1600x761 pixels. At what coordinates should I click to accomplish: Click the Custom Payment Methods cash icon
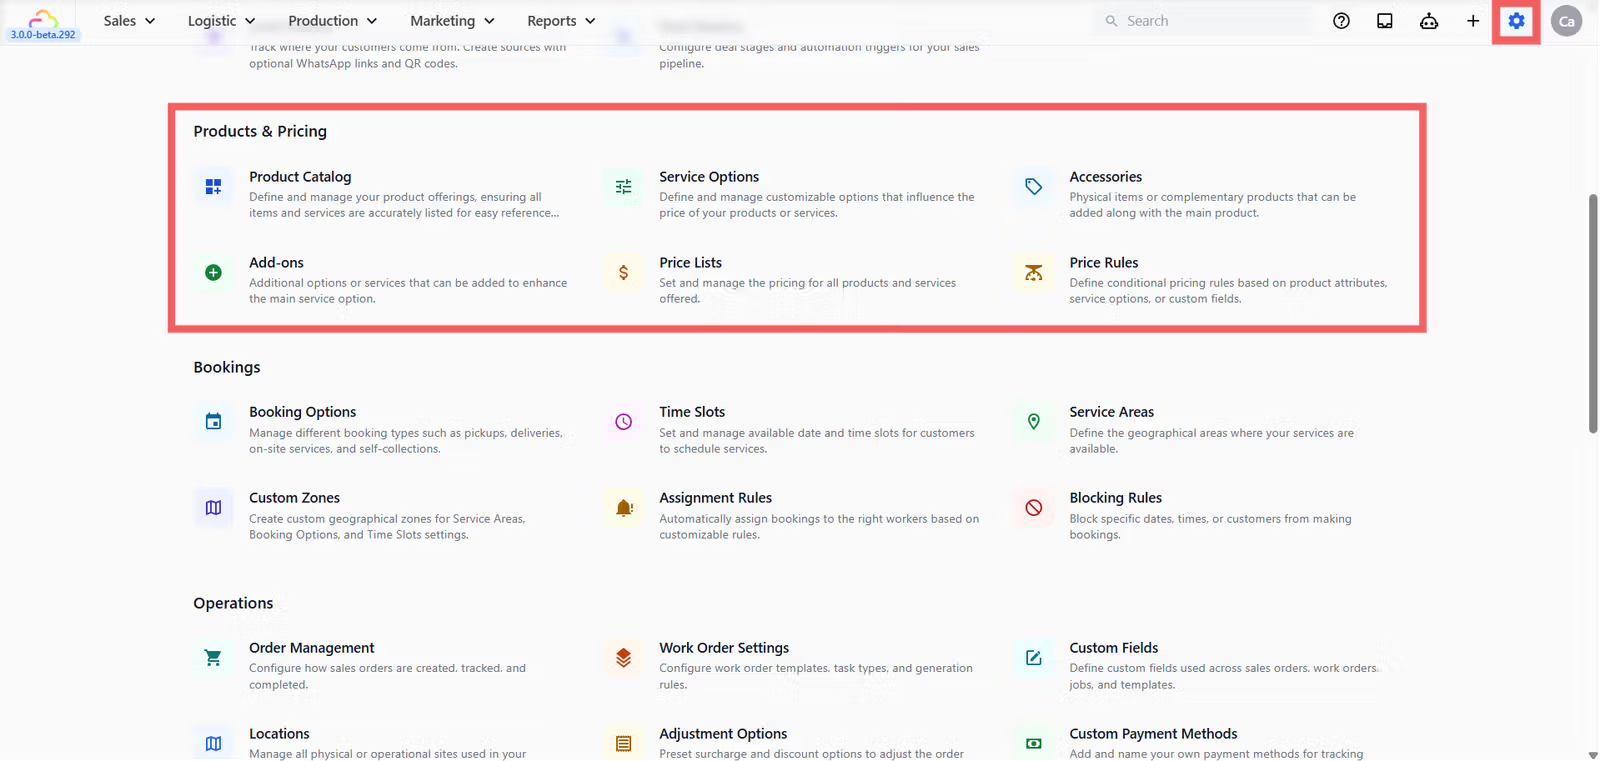point(1033,744)
